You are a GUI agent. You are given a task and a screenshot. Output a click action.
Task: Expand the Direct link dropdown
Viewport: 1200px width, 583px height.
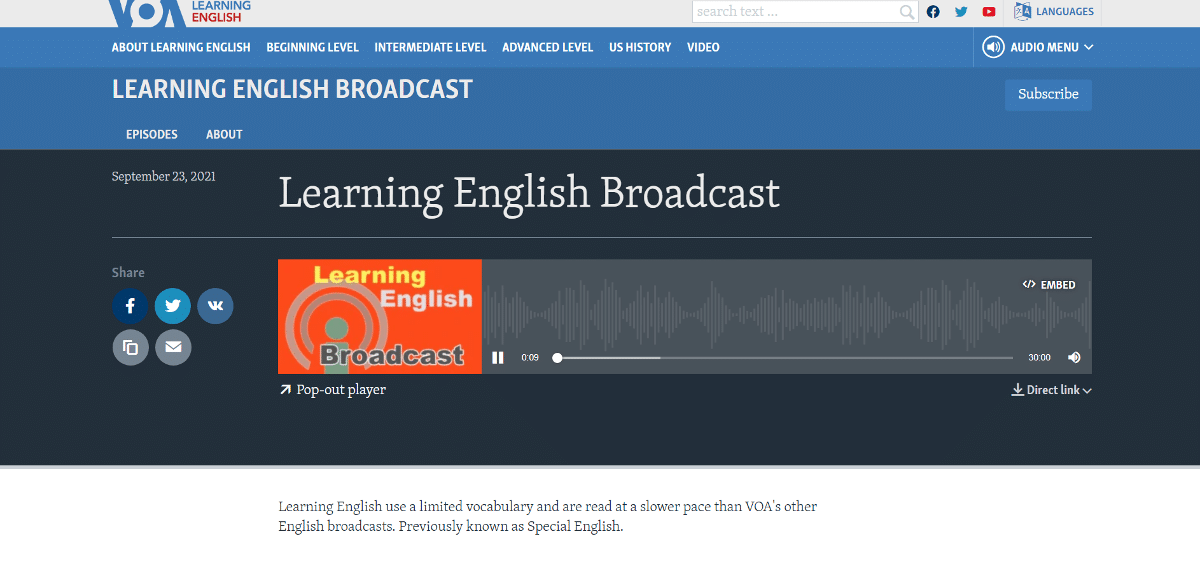(x=1051, y=390)
